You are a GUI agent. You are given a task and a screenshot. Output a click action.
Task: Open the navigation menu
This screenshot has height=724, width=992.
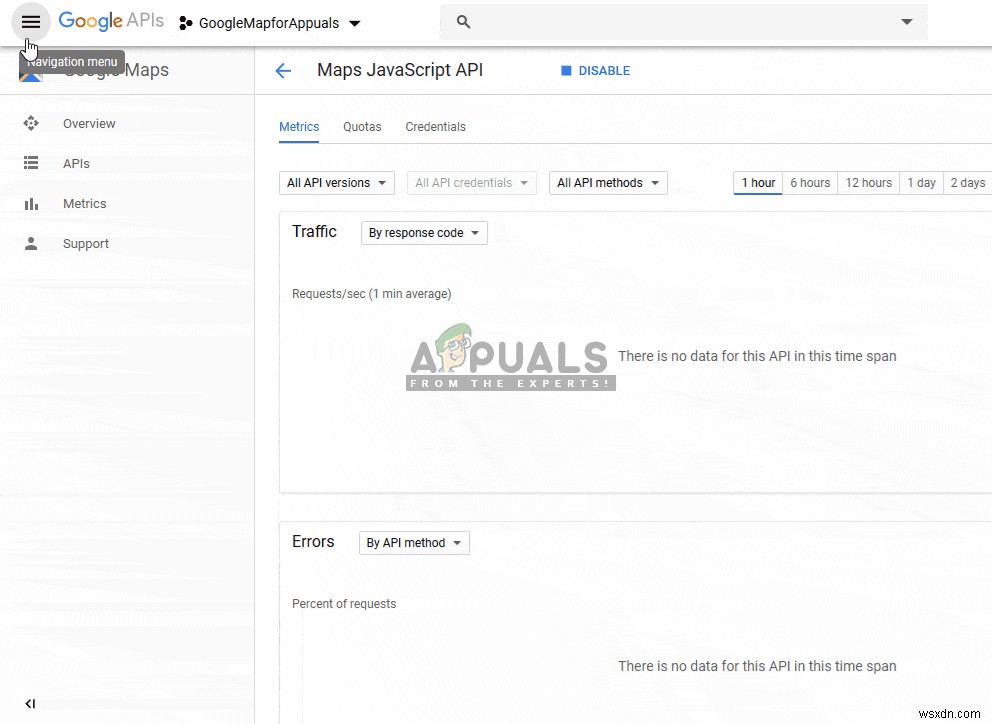(x=30, y=22)
